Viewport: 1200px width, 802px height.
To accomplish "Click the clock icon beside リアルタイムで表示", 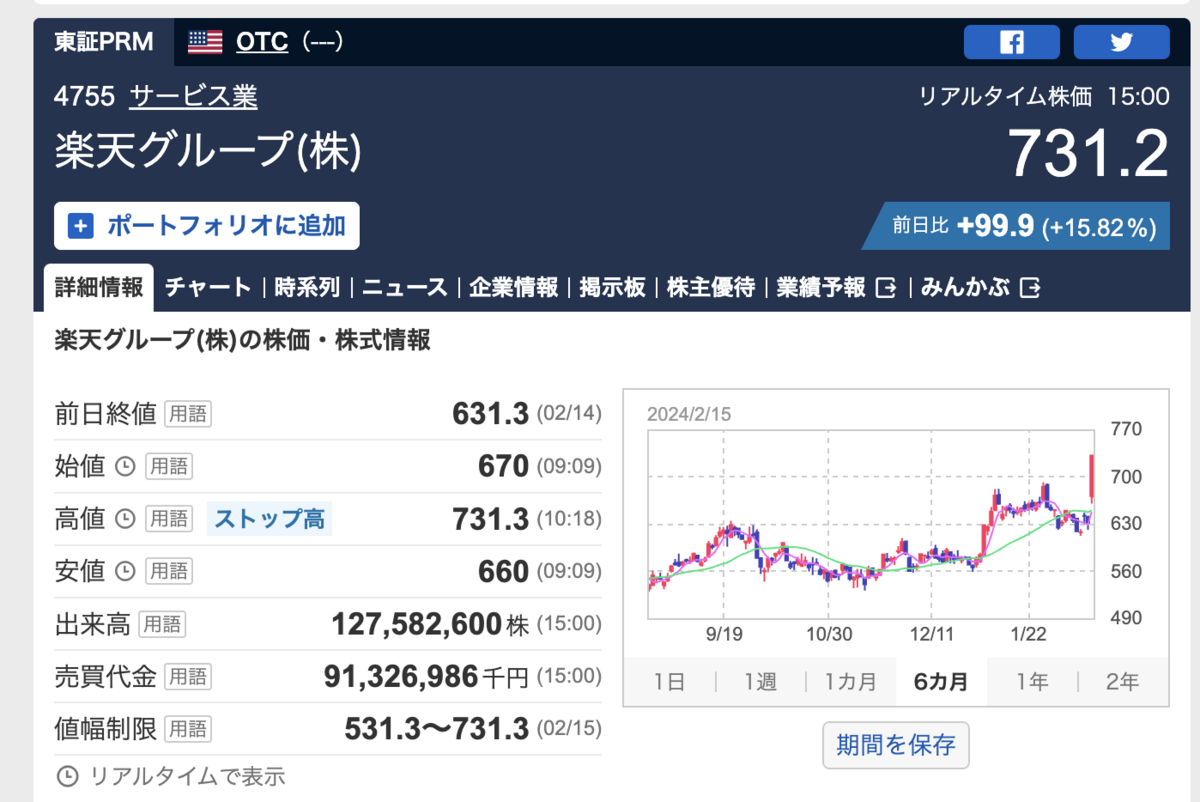I will point(68,776).
